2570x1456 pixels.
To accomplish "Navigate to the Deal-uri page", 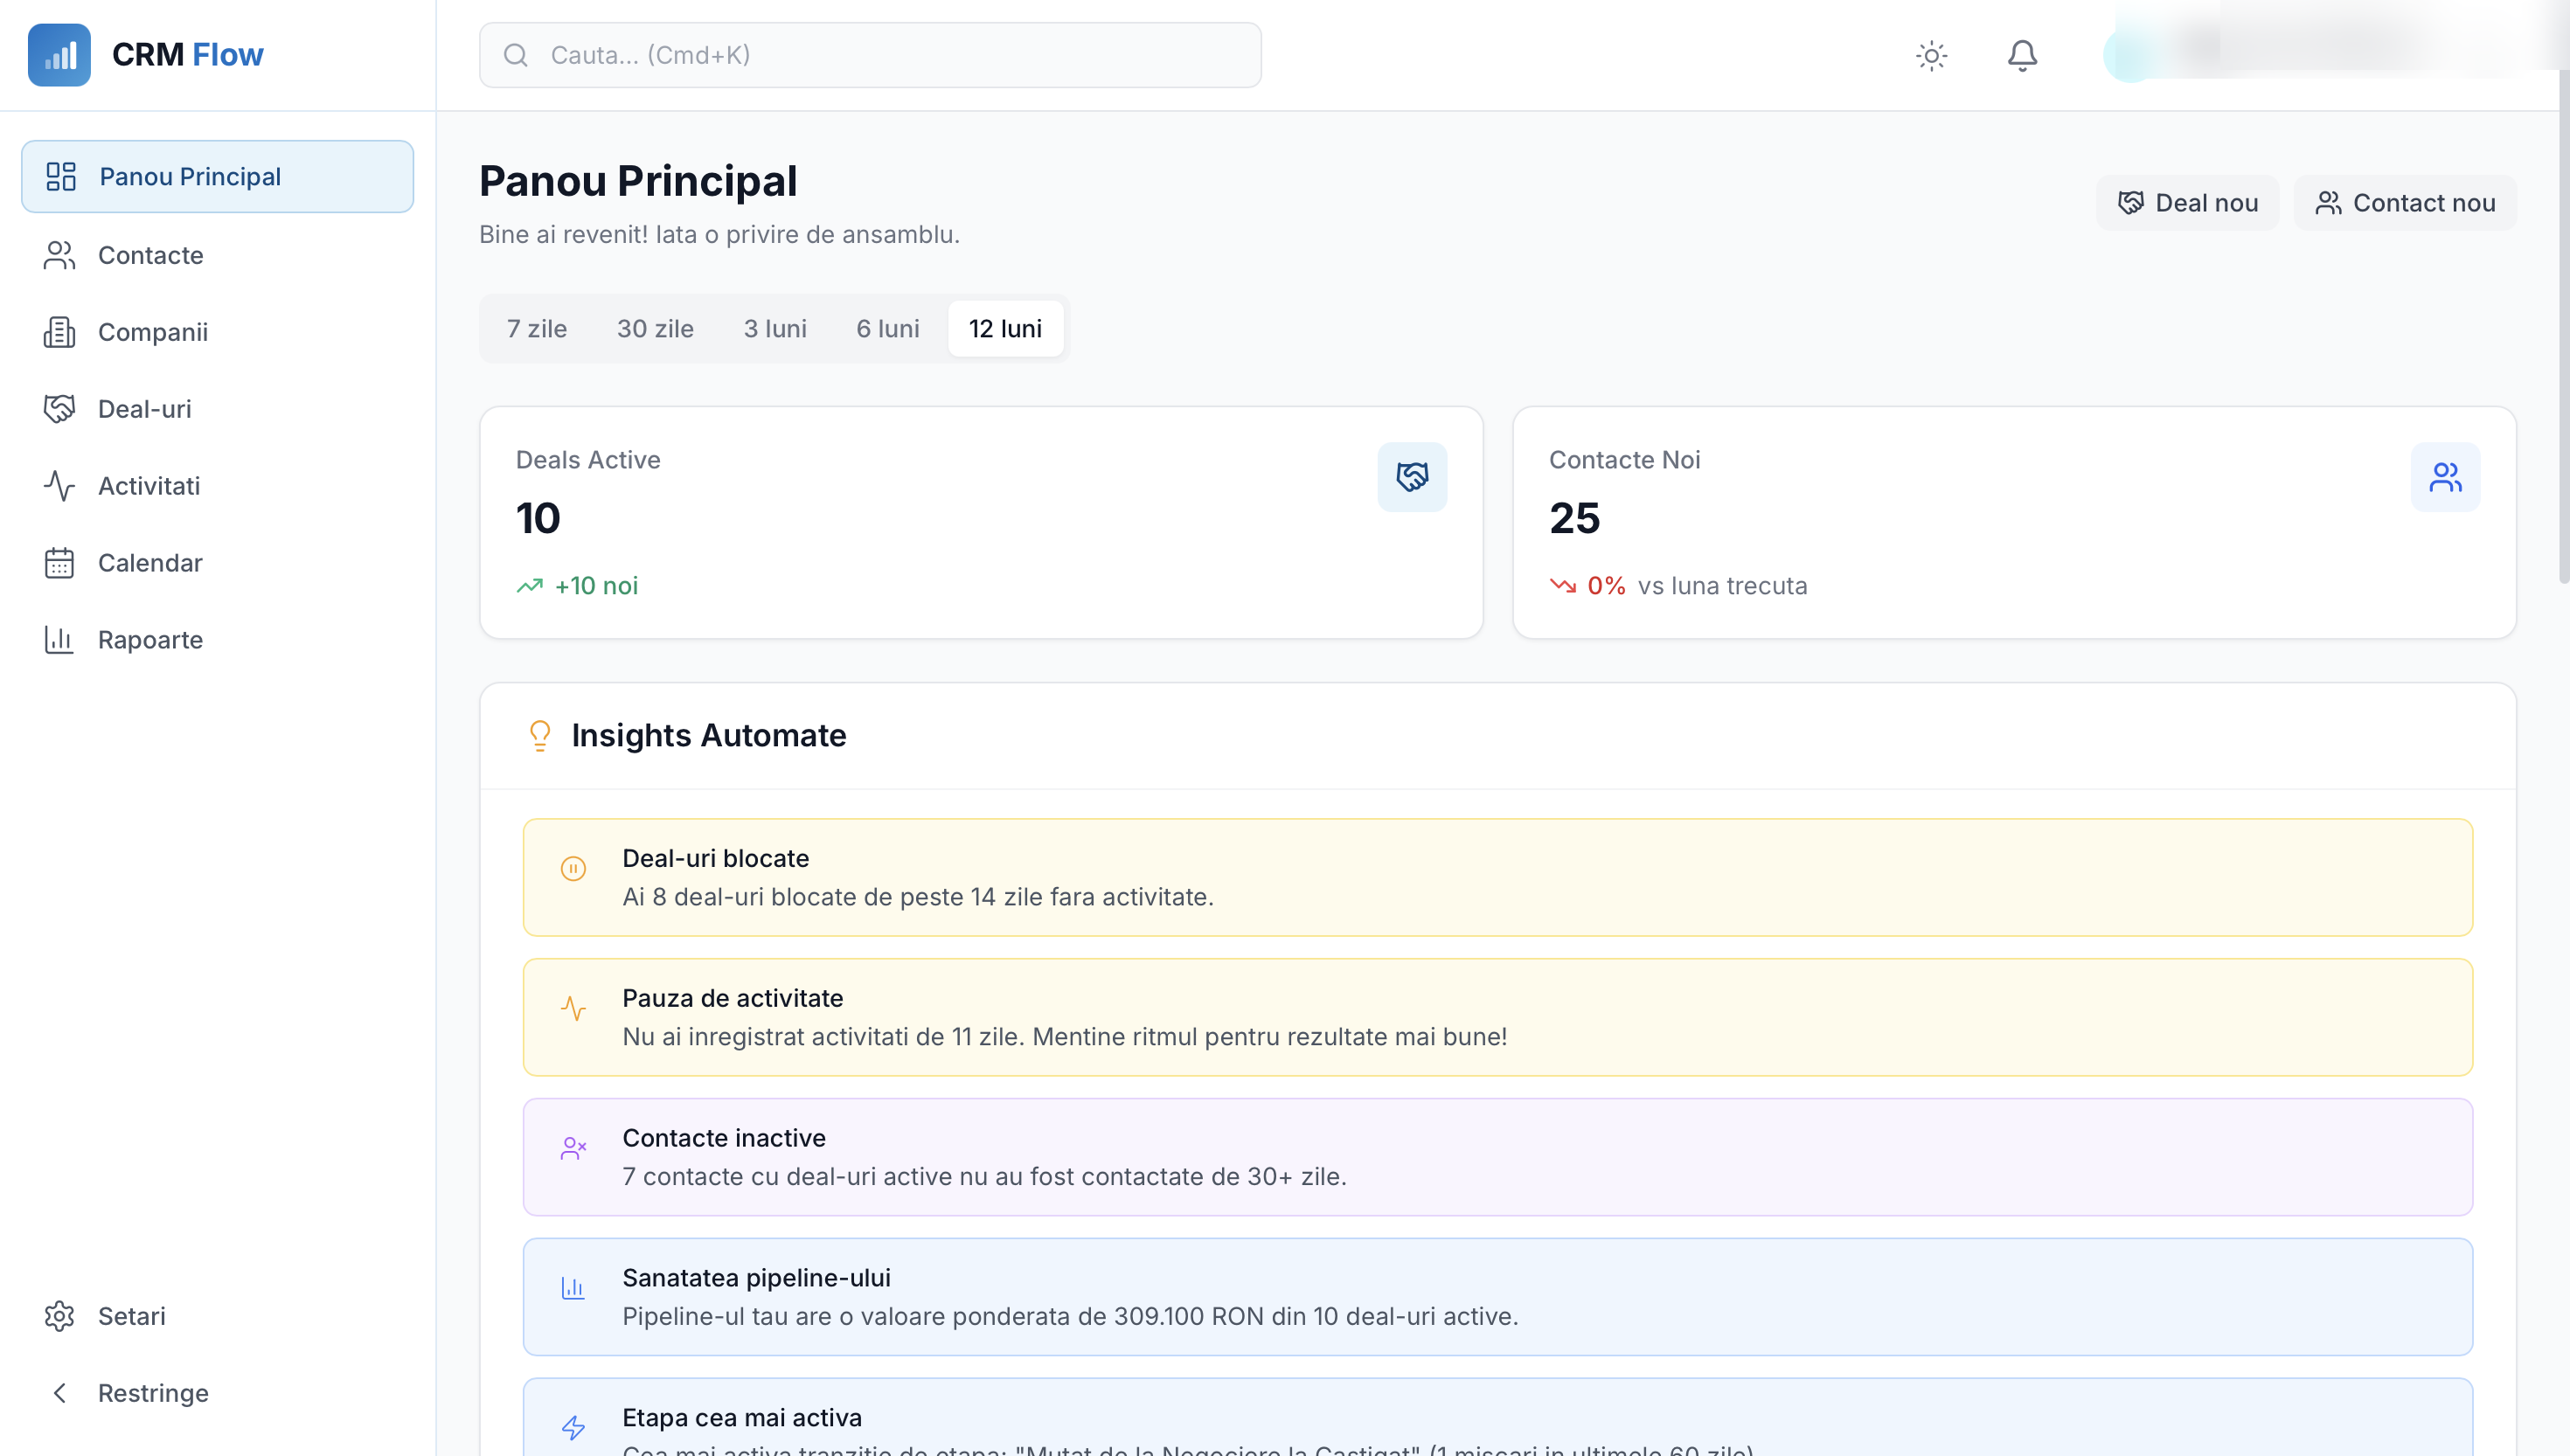I will (x=217, y=409).
